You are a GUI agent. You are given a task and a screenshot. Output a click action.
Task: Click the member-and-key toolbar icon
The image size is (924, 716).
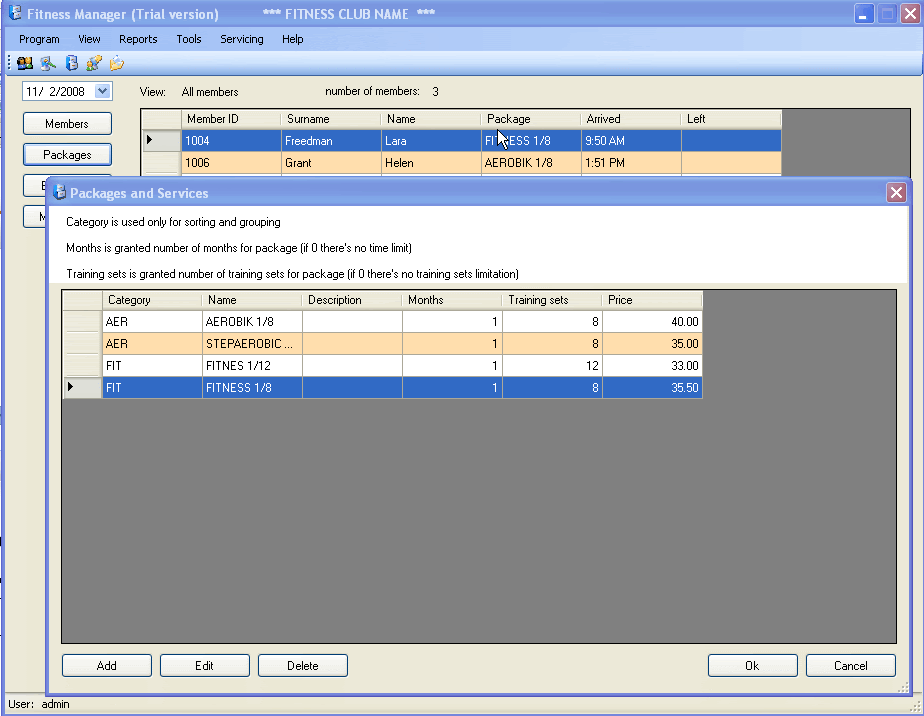tap(94, 63)
